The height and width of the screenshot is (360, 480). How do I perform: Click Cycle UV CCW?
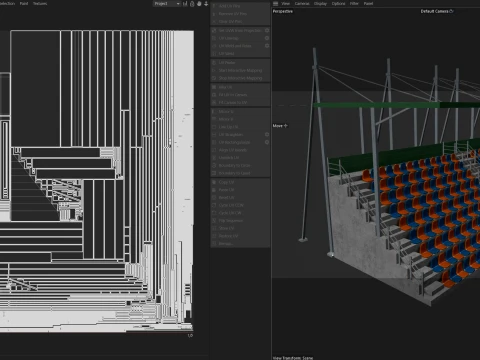pos(240,205)
